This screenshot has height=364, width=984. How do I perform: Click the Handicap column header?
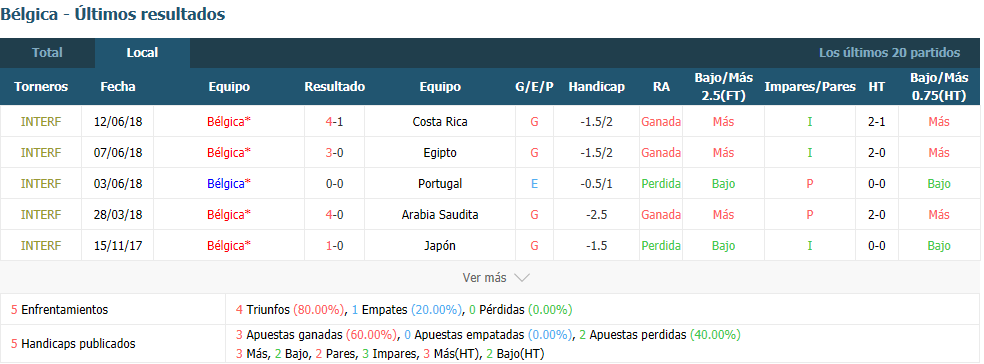click(x=596, y=87)
